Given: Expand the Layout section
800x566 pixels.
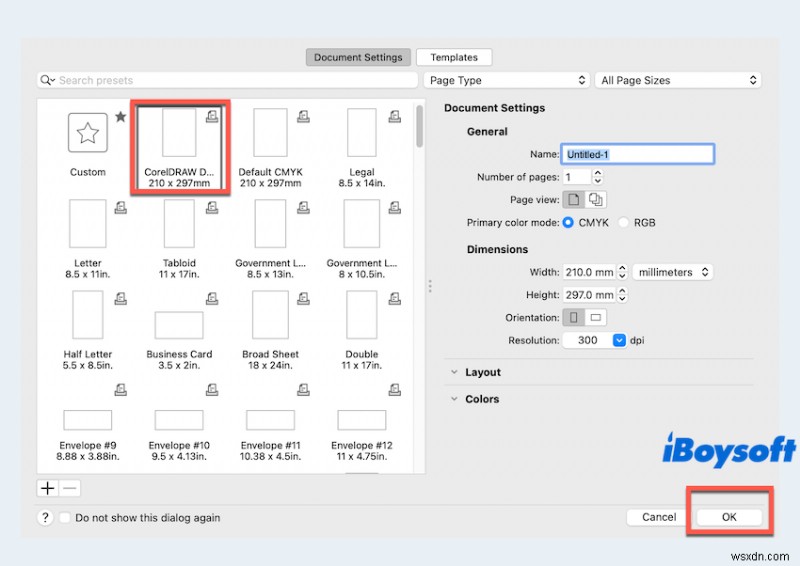Looking at the screenshot, I should click(x=454, y=372).
